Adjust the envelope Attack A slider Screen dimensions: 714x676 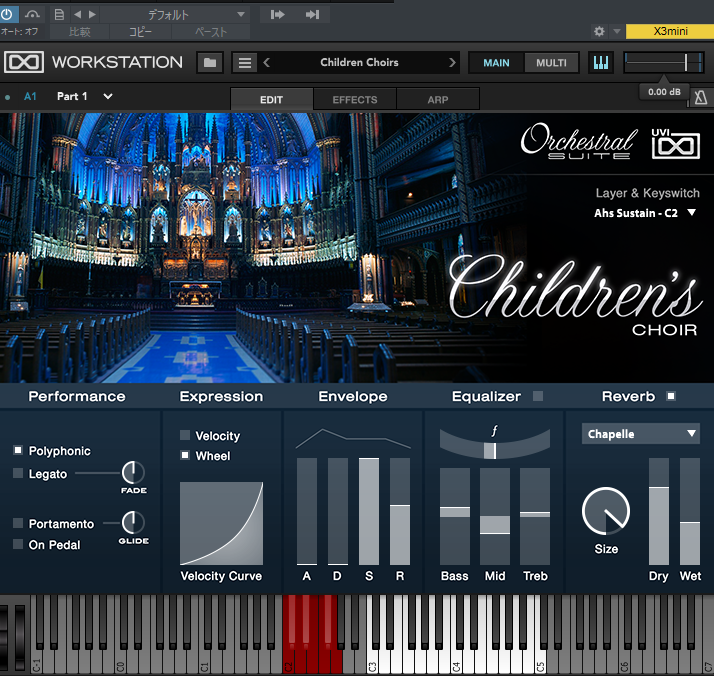(306, 511)
